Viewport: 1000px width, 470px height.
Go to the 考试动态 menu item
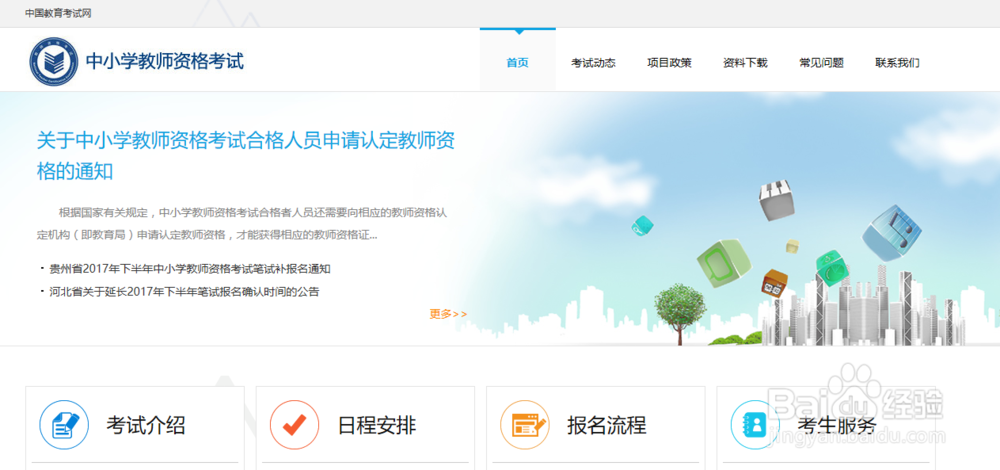pyautogui.click(x=593, y=63)
